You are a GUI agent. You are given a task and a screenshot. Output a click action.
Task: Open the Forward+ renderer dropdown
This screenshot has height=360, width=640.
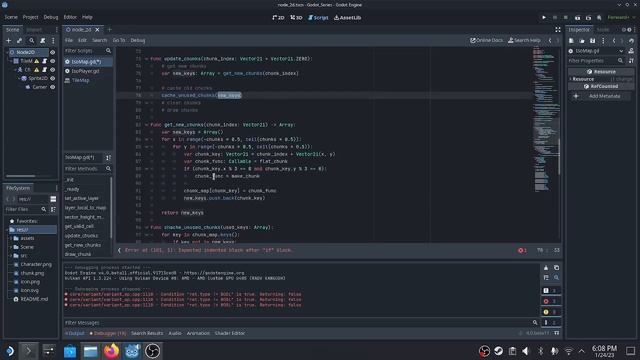[x=621, y=18]
